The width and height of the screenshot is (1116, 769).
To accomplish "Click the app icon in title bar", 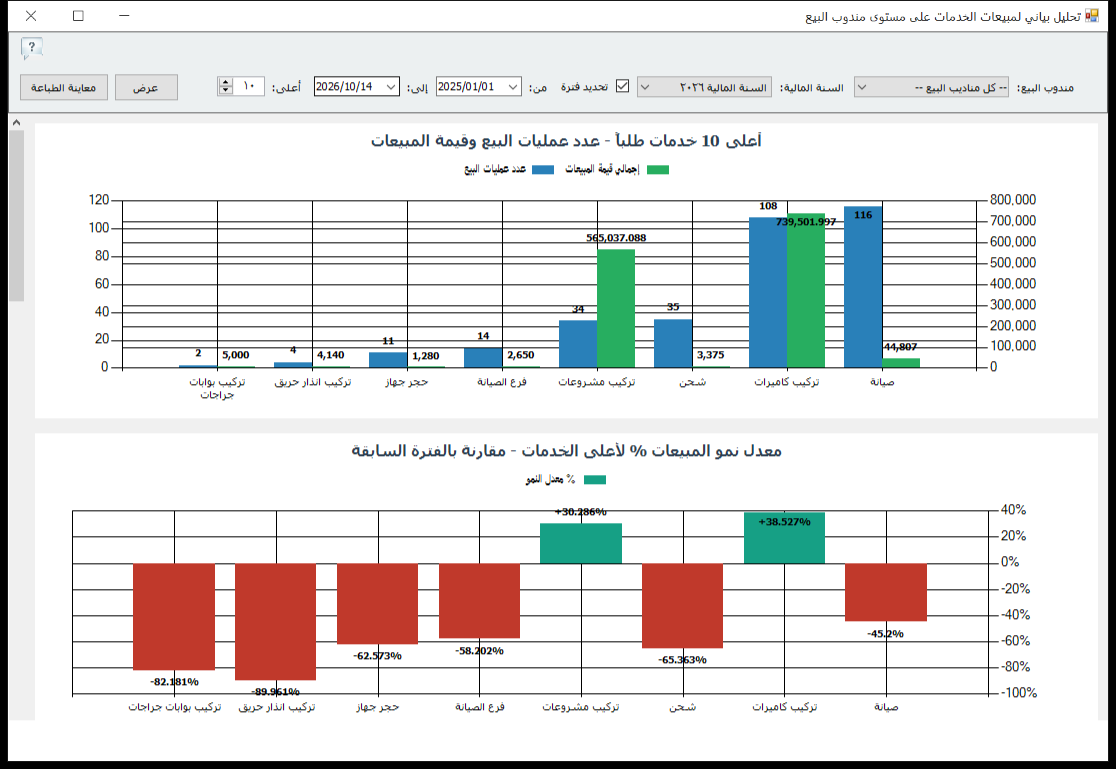I will [x=1092, y=16].
